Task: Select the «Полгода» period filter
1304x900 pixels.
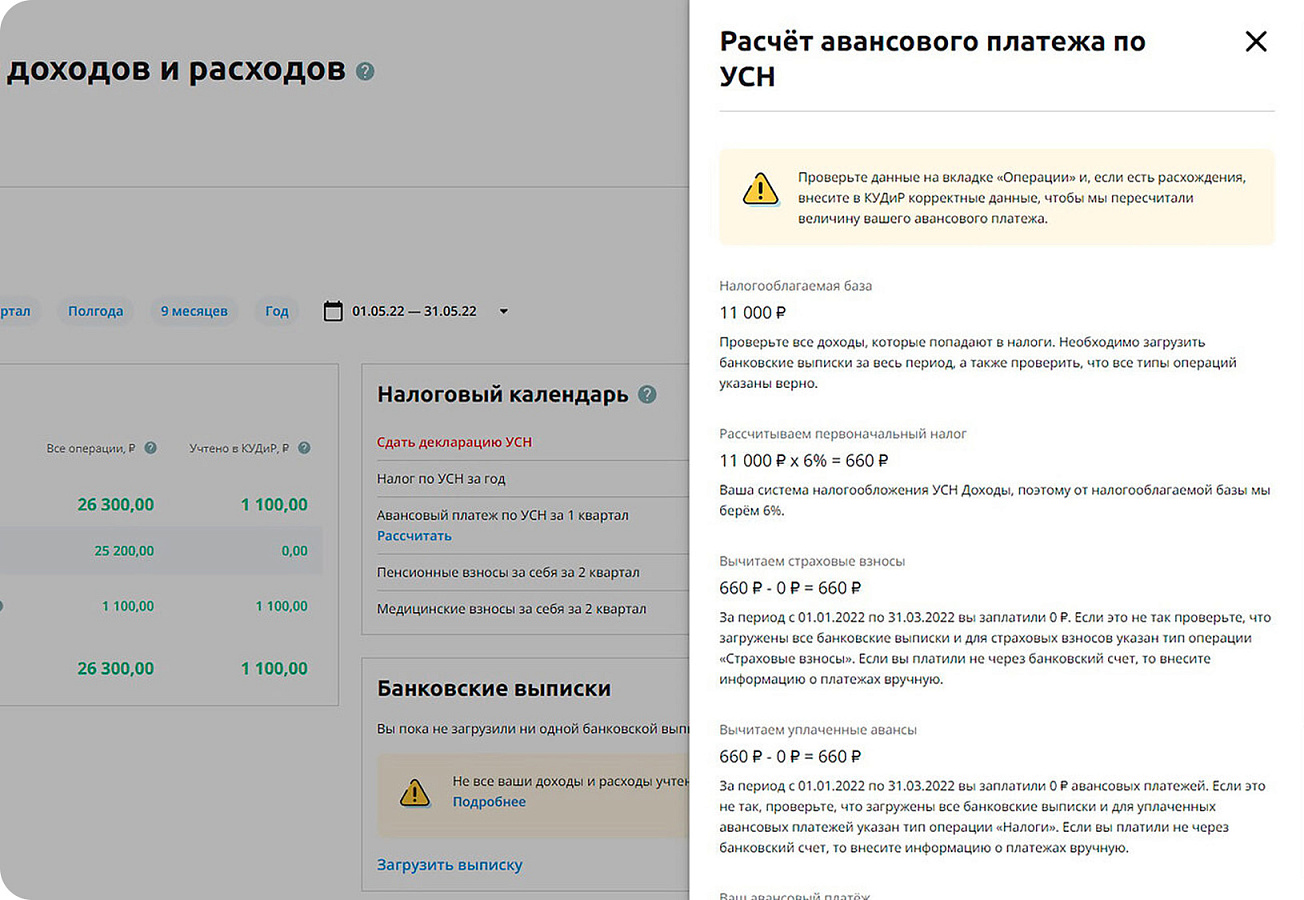Action: [x=96, y=311]
